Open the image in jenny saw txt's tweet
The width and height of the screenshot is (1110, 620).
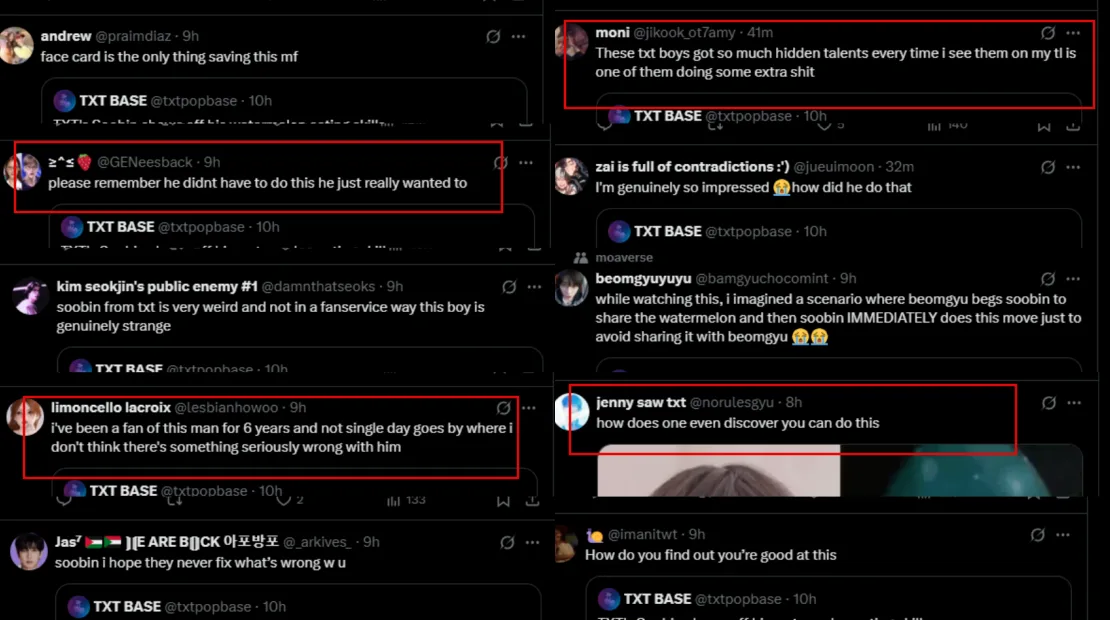point(840,471)
